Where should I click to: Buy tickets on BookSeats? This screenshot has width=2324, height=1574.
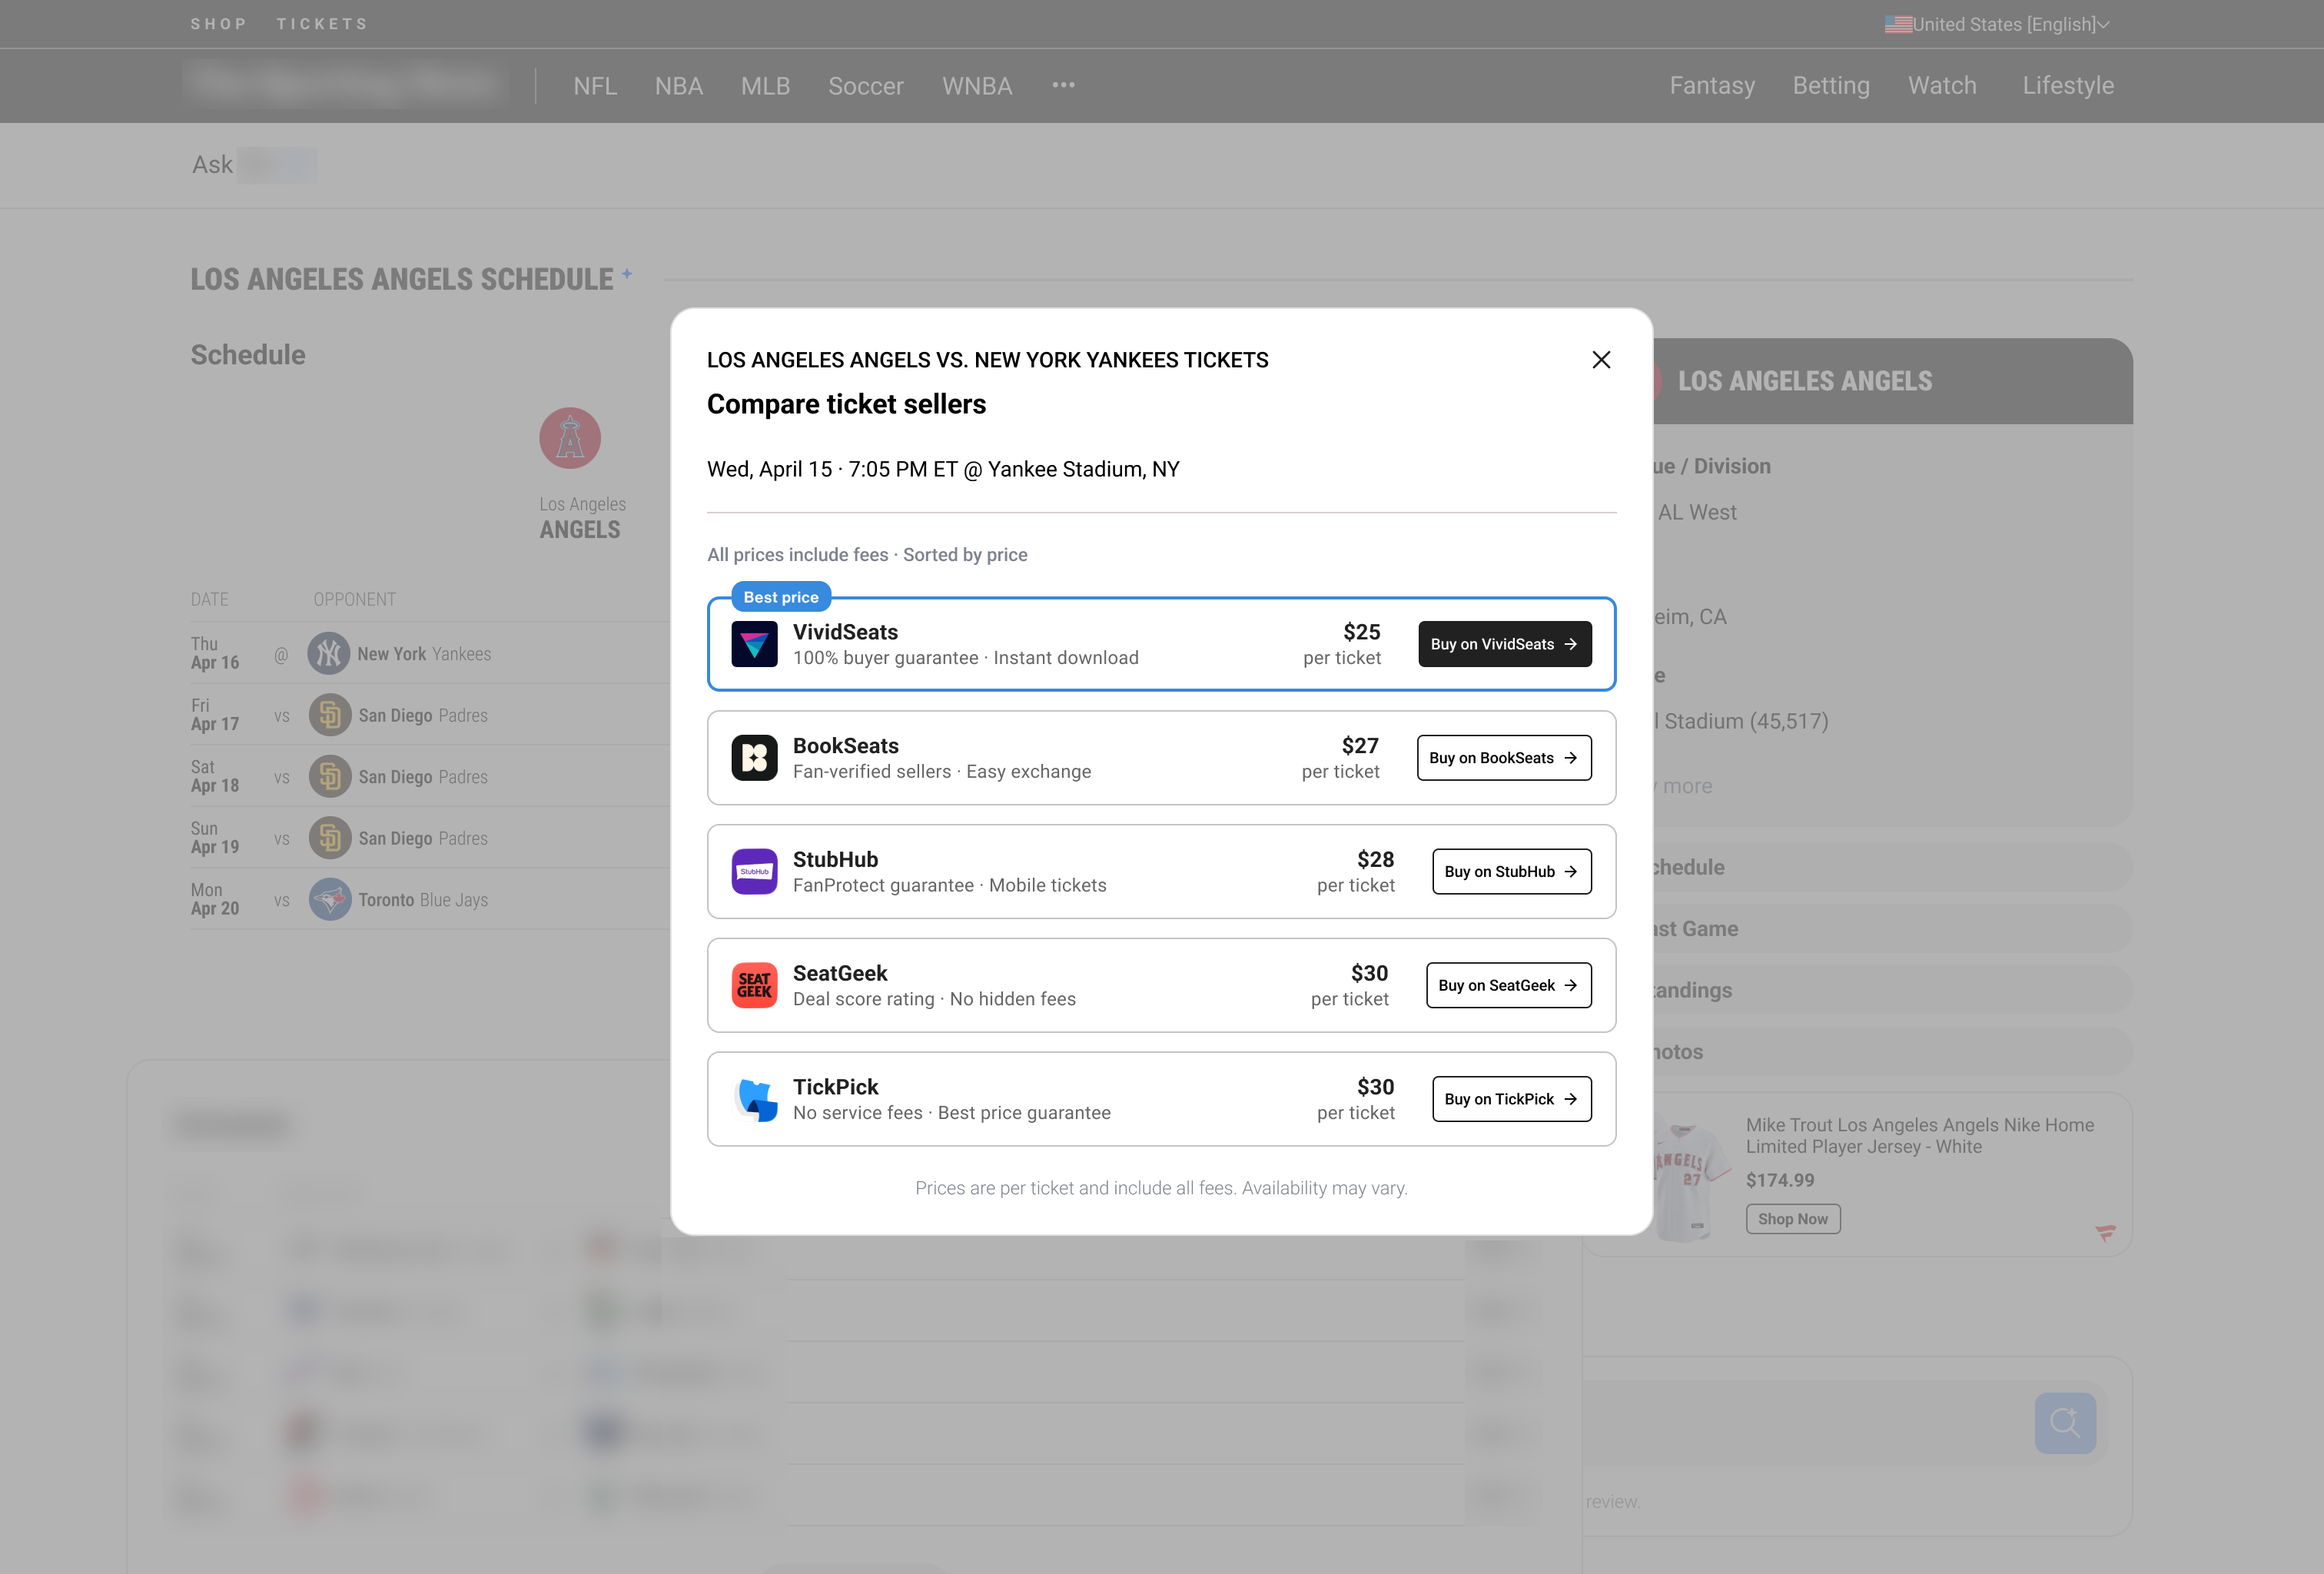click(1504, 758)
